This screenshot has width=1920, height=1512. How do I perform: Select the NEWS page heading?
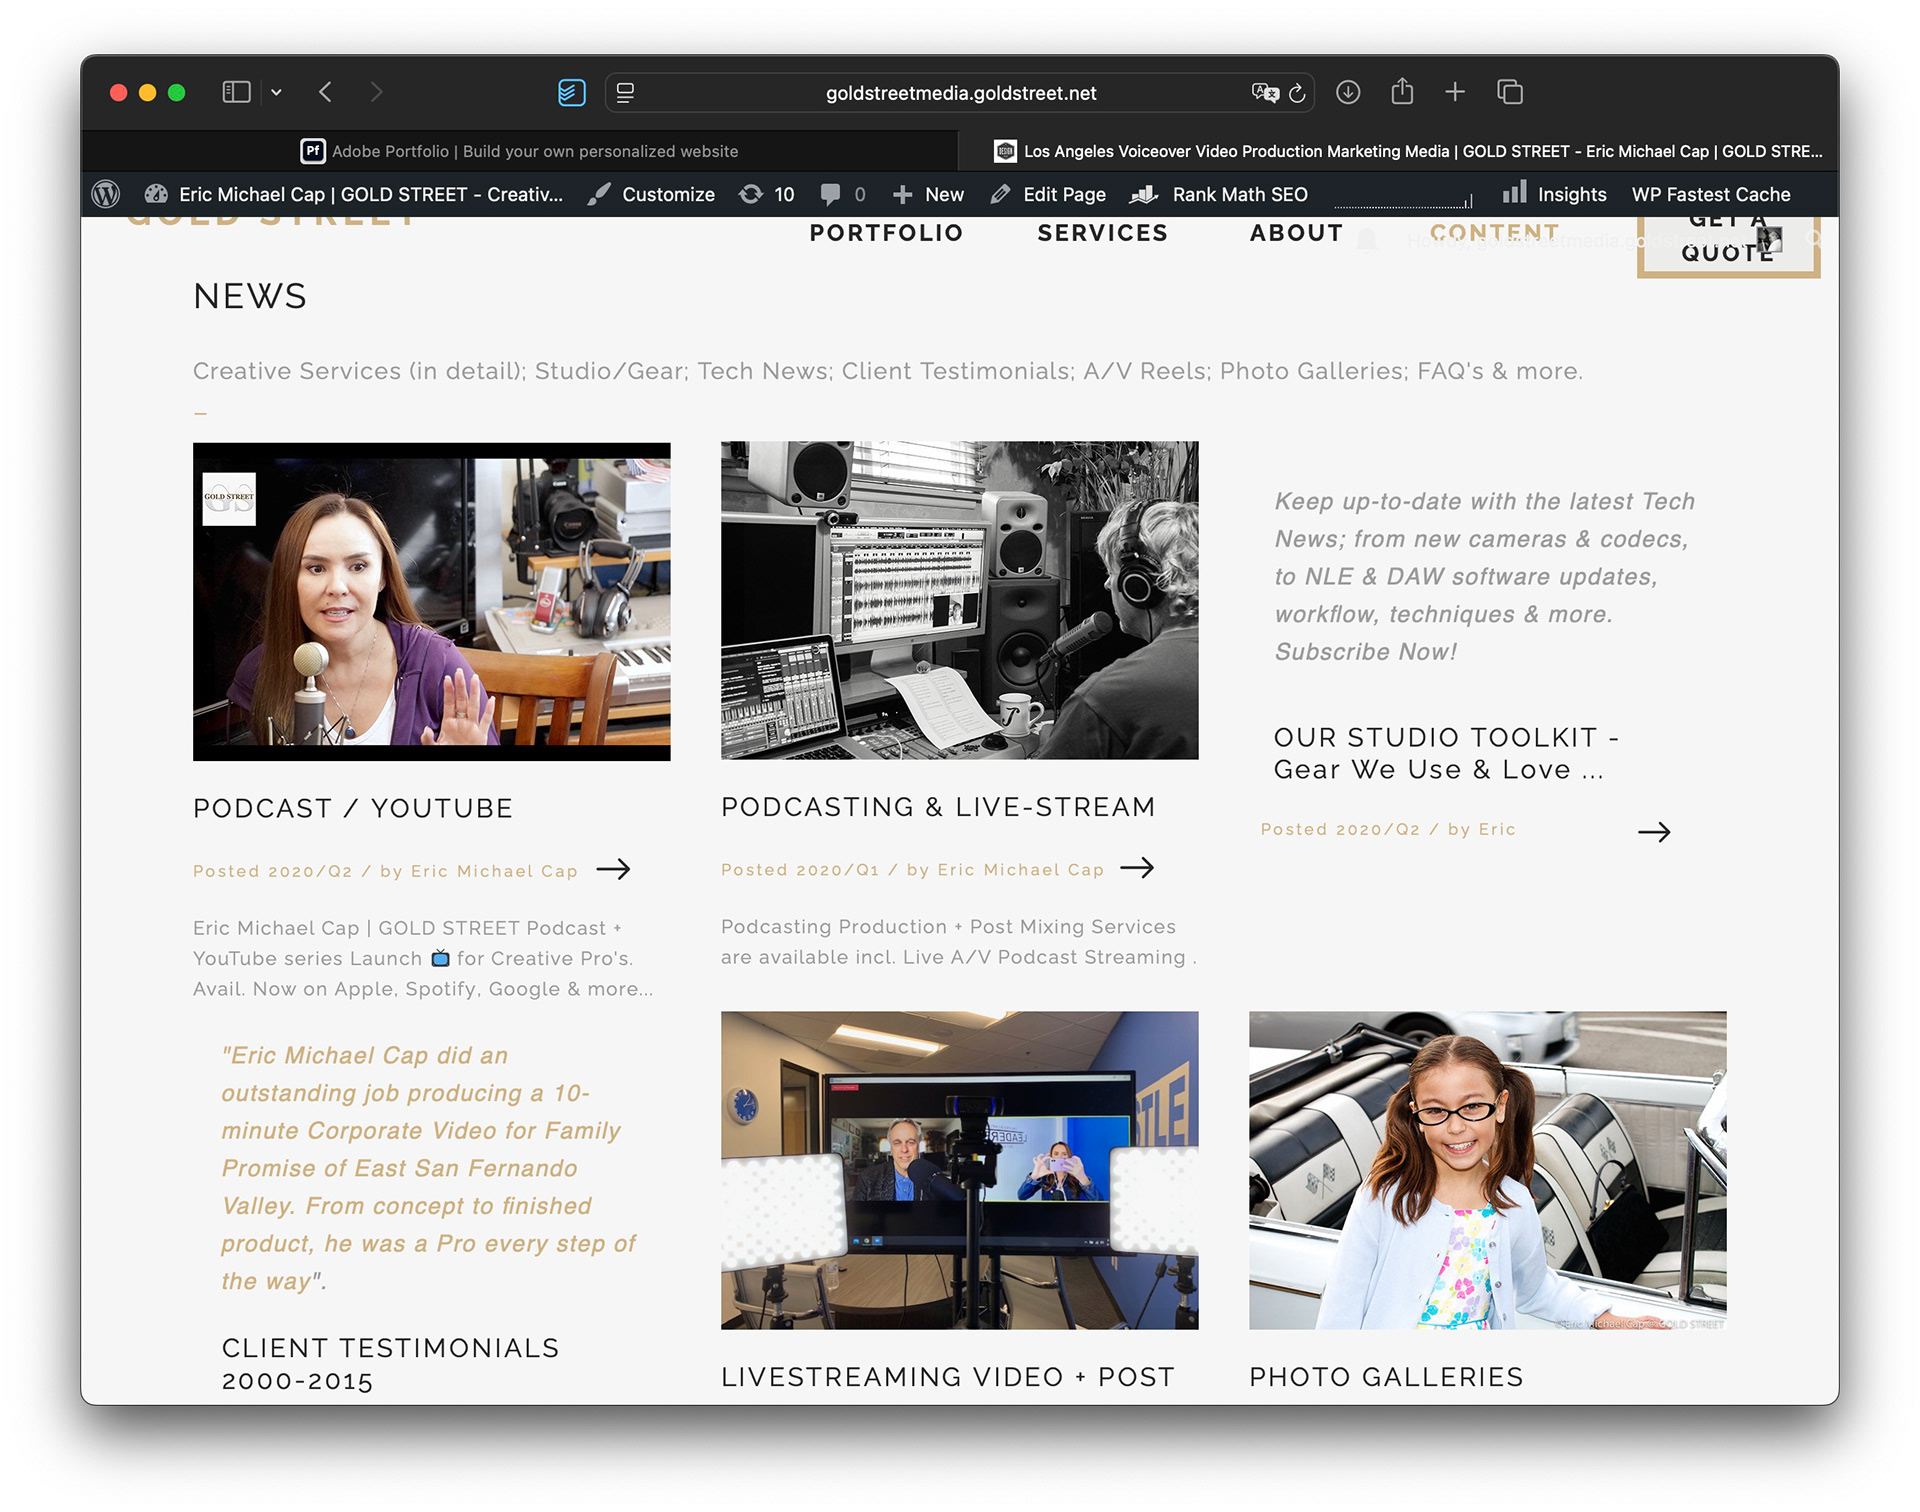[x=250, y=296]
